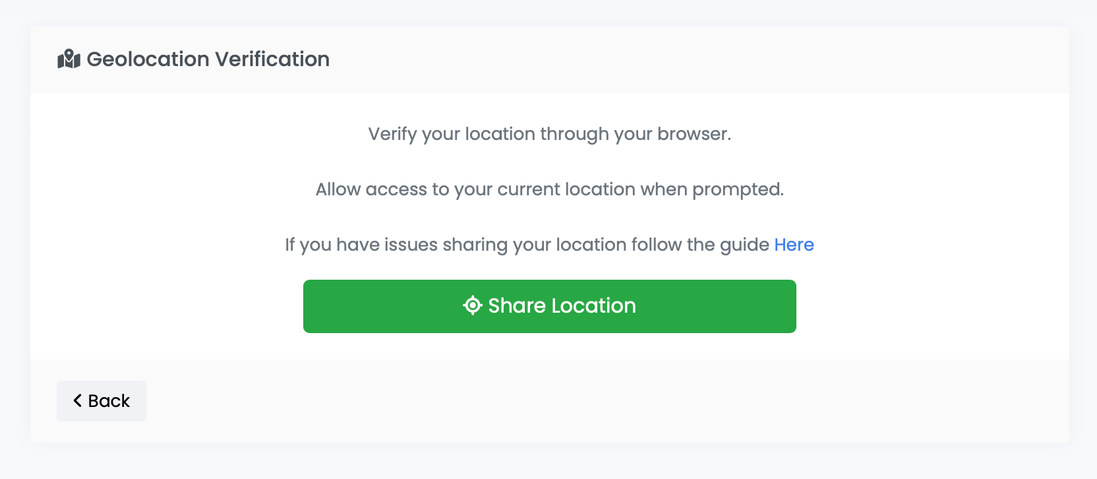The width and height of the screenshot is (1097, 479).
Task: Click the crosshair icon on Share Location
Action: pyautogui.click(x=473, y=306)
